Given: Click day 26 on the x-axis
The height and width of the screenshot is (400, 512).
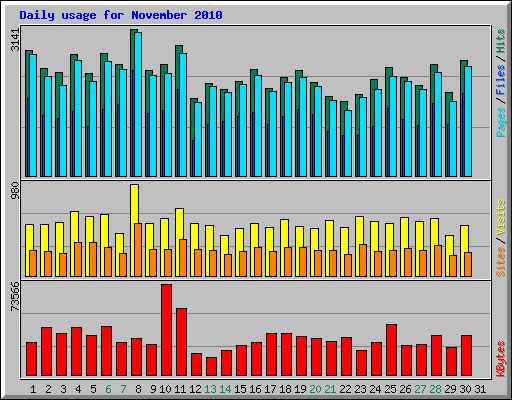Looking at the screenshot, I should point(405,389).
